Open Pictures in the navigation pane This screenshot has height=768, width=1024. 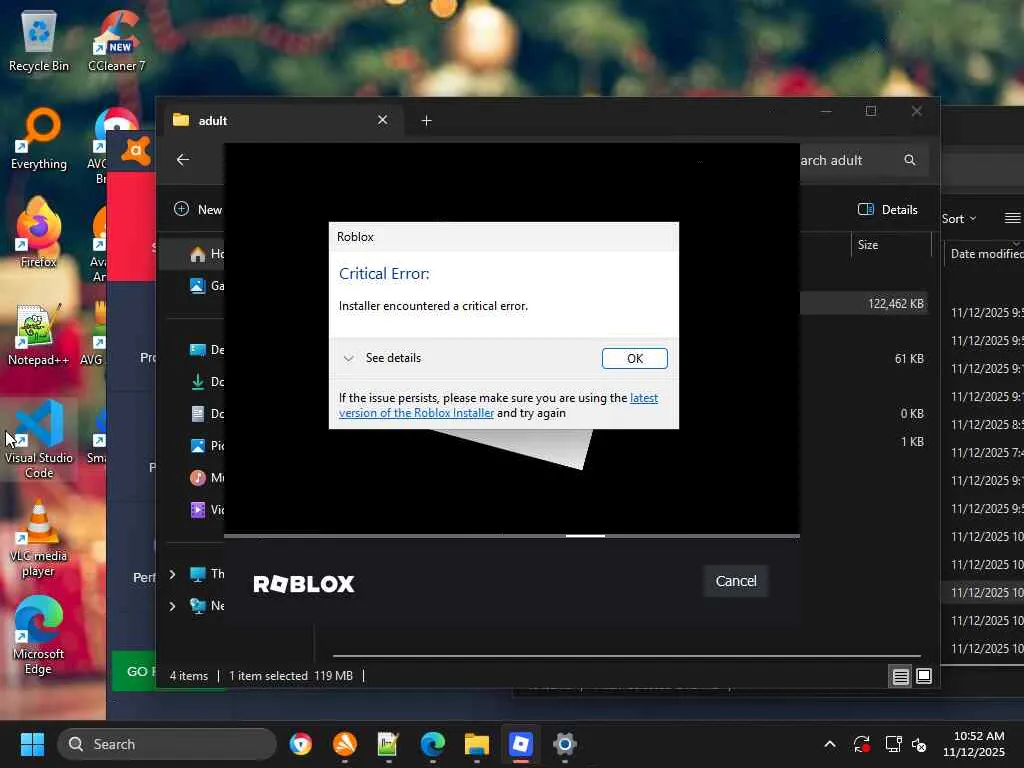coord(206,445)
